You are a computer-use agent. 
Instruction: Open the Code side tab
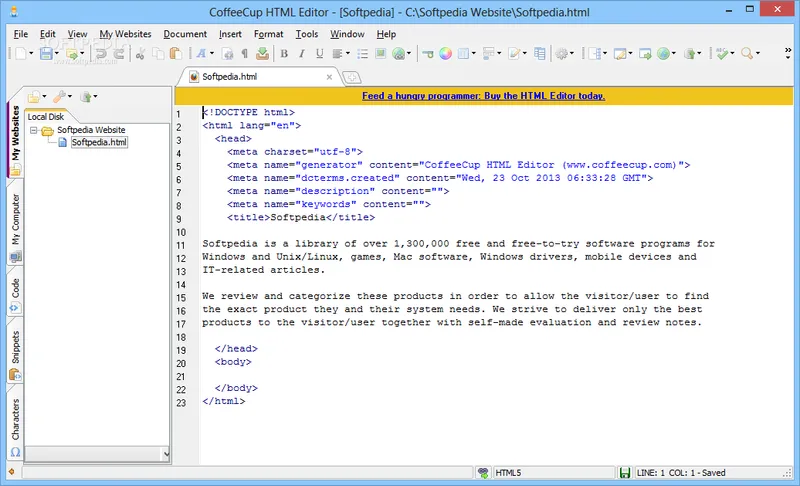15,295
